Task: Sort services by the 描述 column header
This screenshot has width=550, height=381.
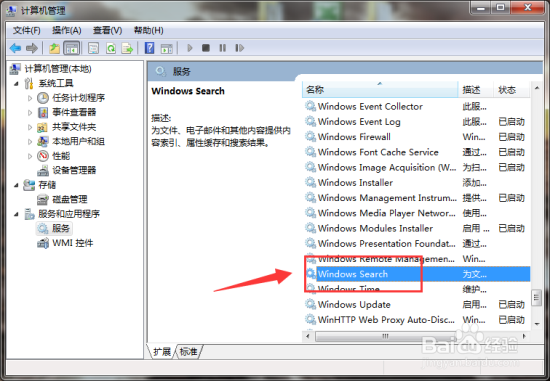Action: [x=475, y=90]
